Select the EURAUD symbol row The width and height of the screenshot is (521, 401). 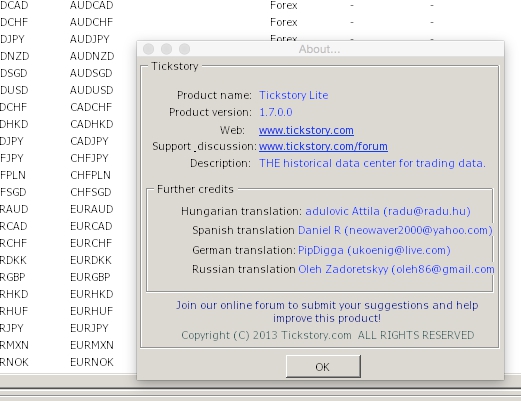(x=92, y=209)
